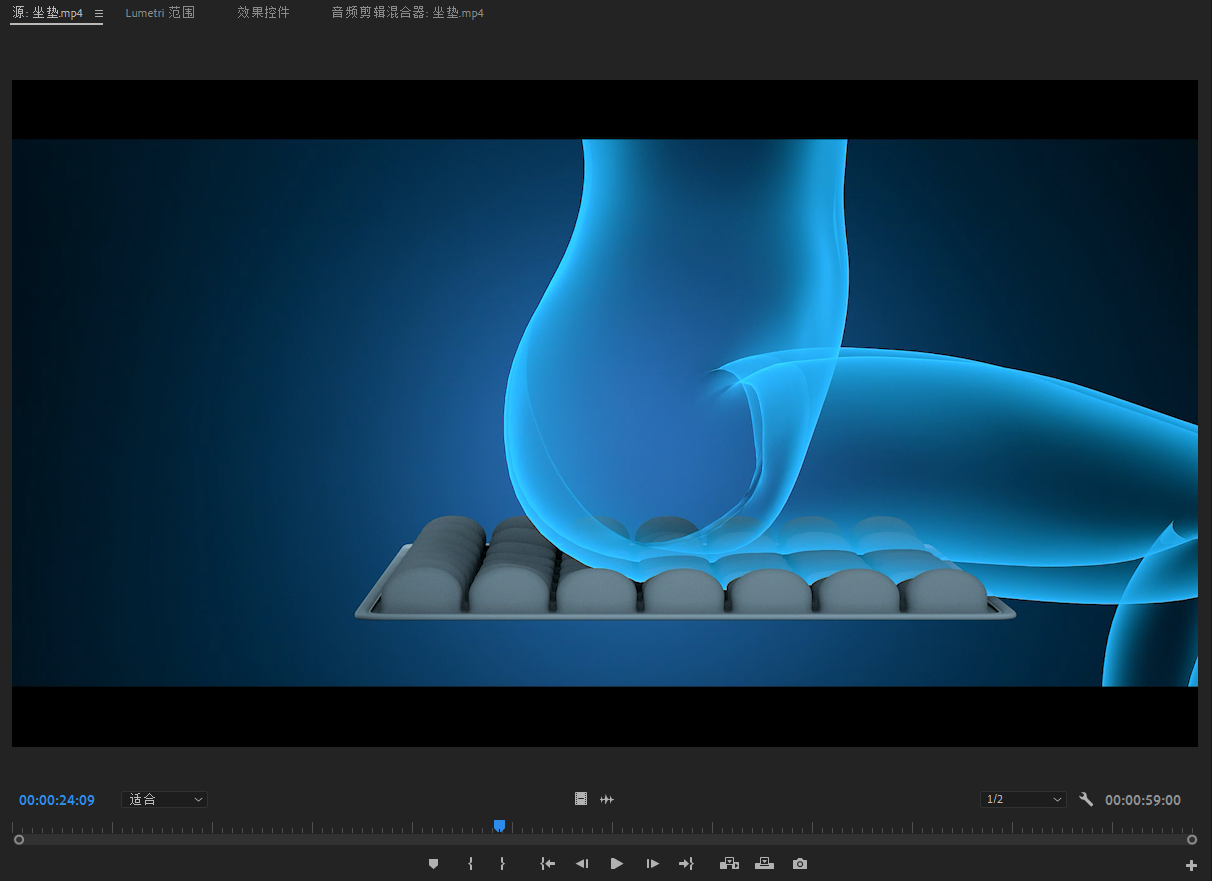
Task: Jump to the Out point
Action: click(686, 864)
